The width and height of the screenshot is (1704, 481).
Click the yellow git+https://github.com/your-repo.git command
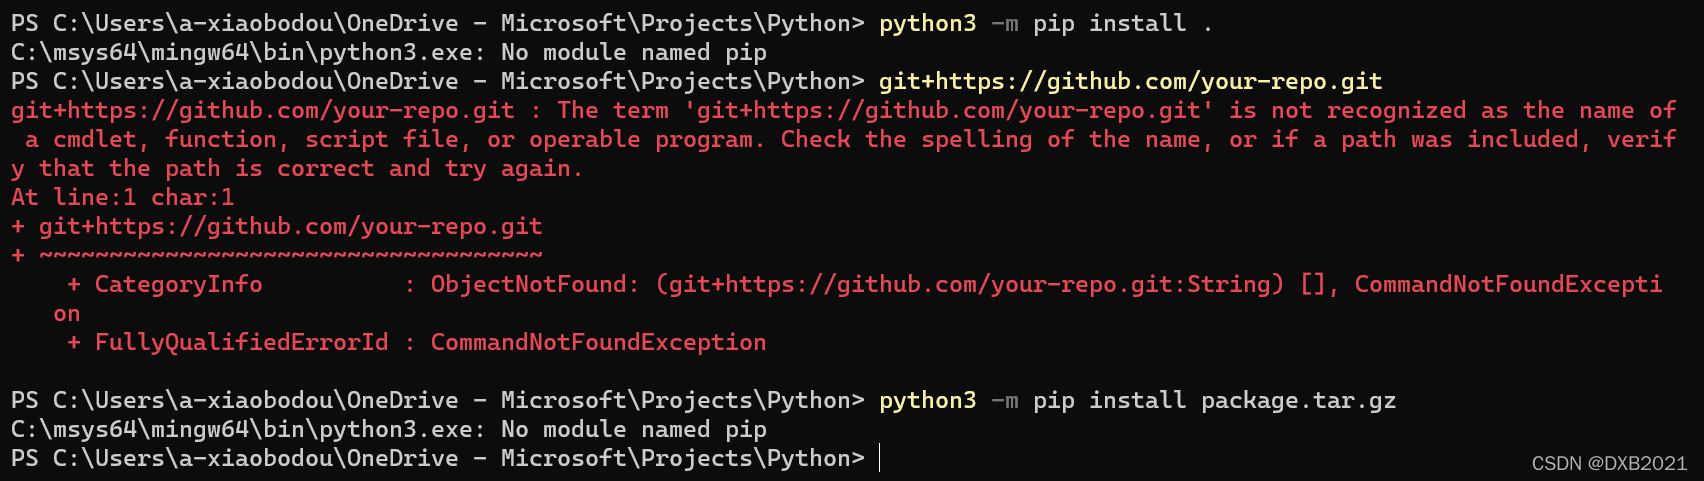coord(1131,81)
